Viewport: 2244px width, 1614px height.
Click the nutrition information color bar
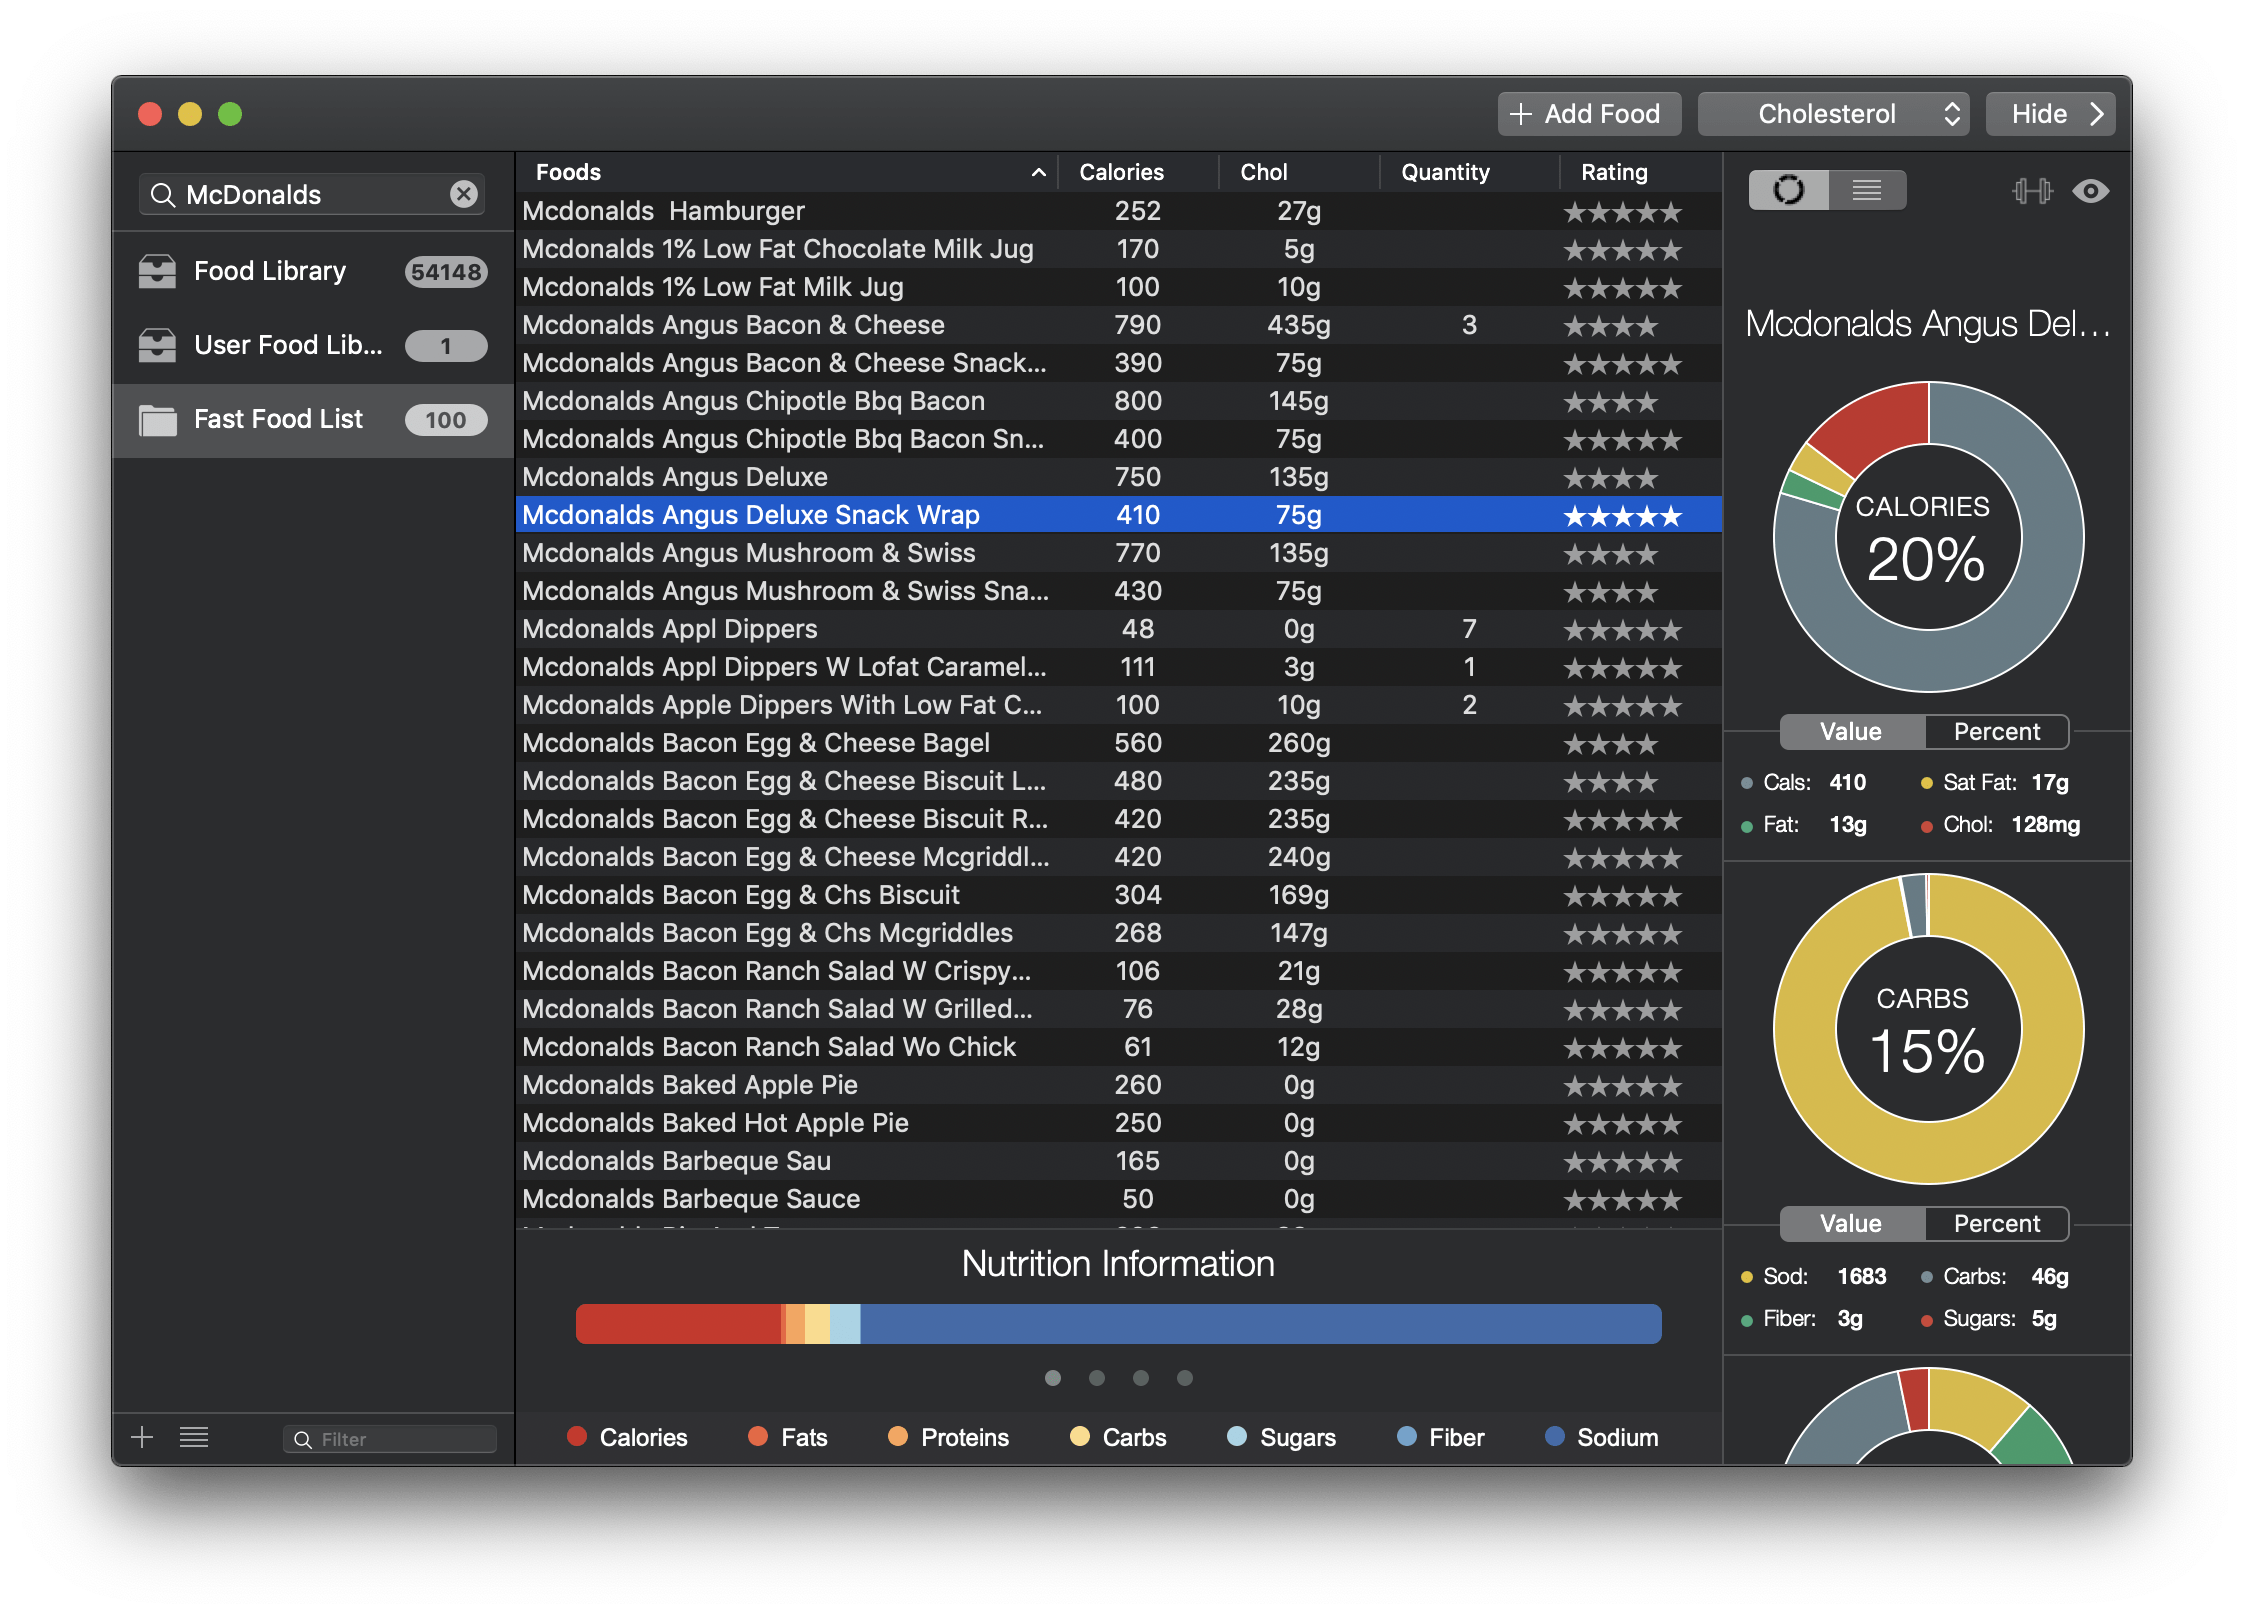1119,1323
